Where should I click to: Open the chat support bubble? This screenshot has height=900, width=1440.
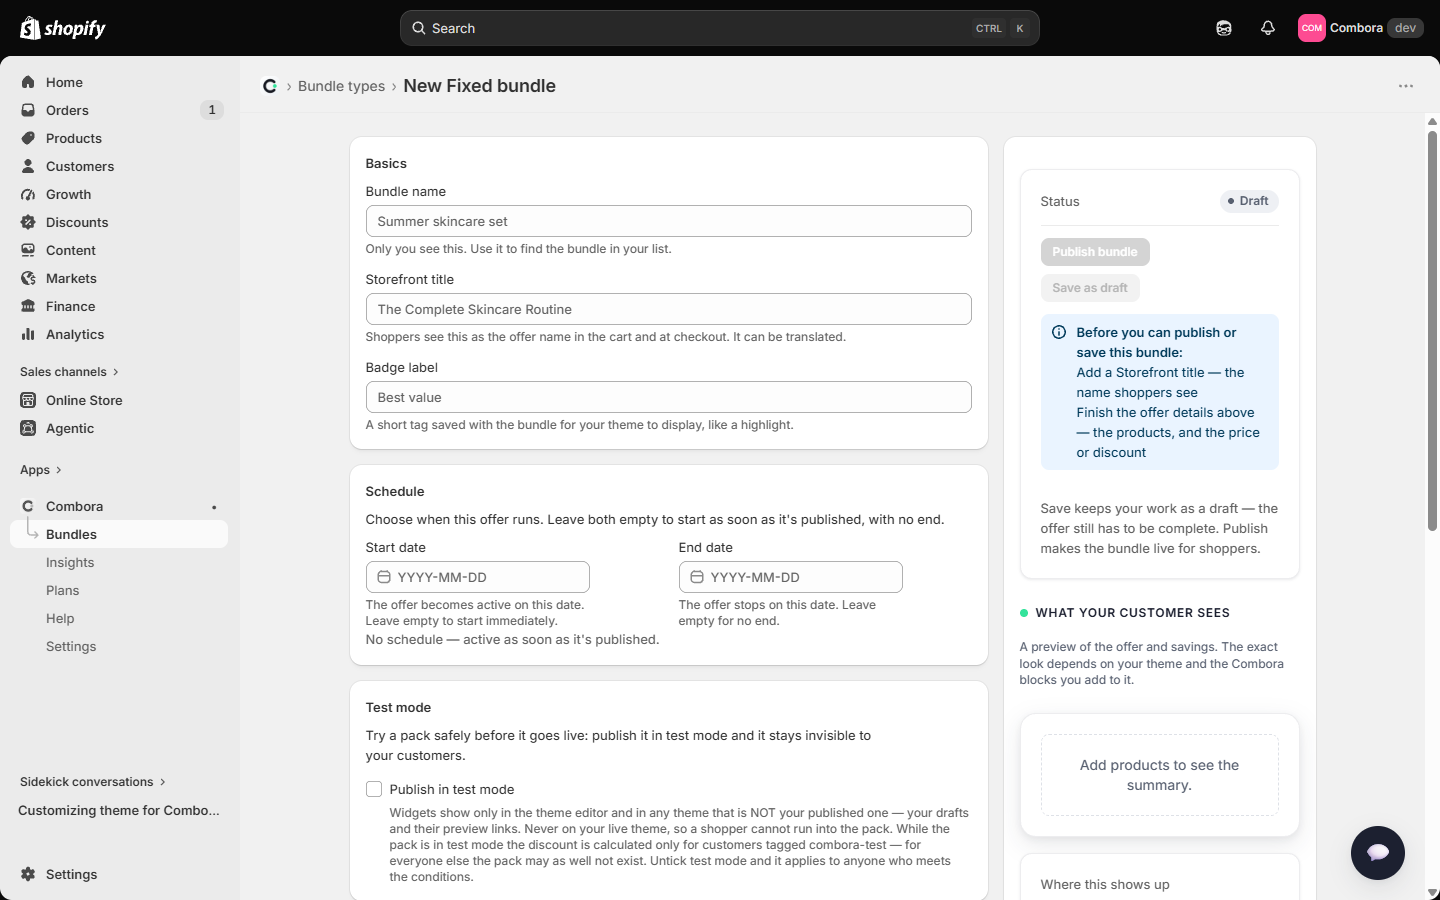1378,852
